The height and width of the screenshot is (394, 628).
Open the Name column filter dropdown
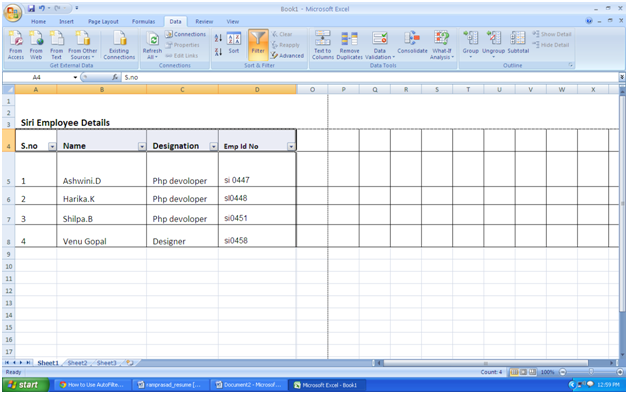142,147
